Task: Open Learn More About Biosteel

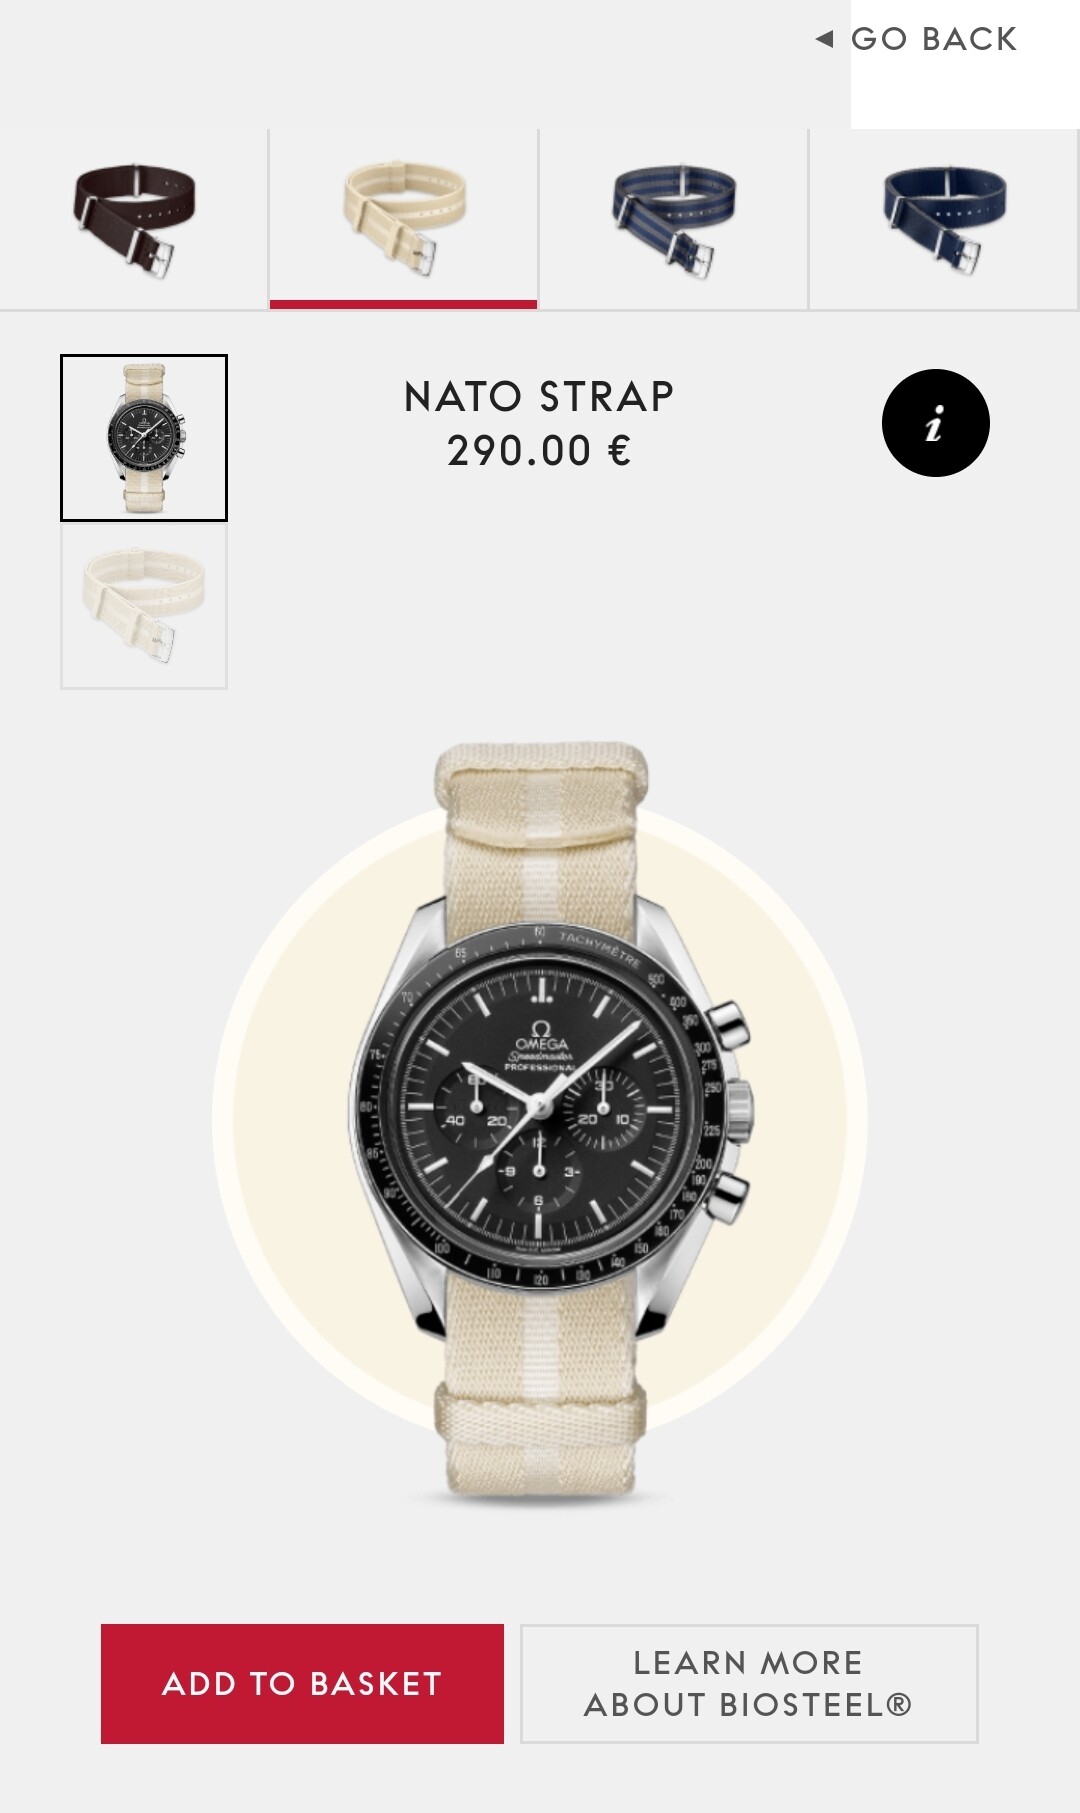Action: click(x=749, y=1684)
